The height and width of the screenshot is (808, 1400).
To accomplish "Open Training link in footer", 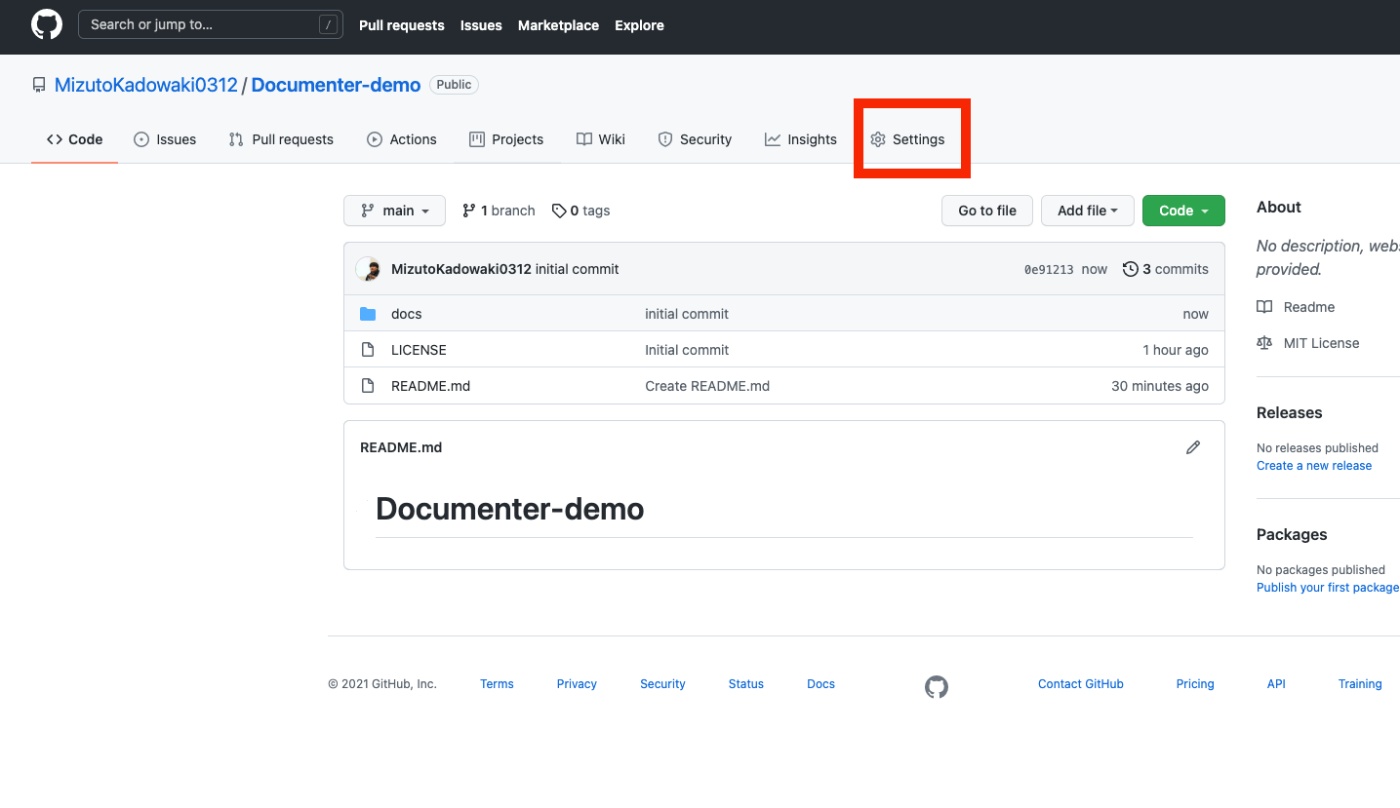I will point(1360,684).
